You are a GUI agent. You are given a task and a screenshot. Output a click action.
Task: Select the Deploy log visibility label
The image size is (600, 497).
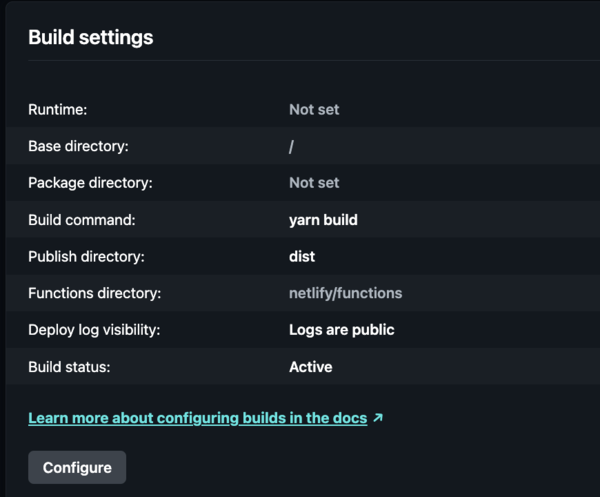94,330
